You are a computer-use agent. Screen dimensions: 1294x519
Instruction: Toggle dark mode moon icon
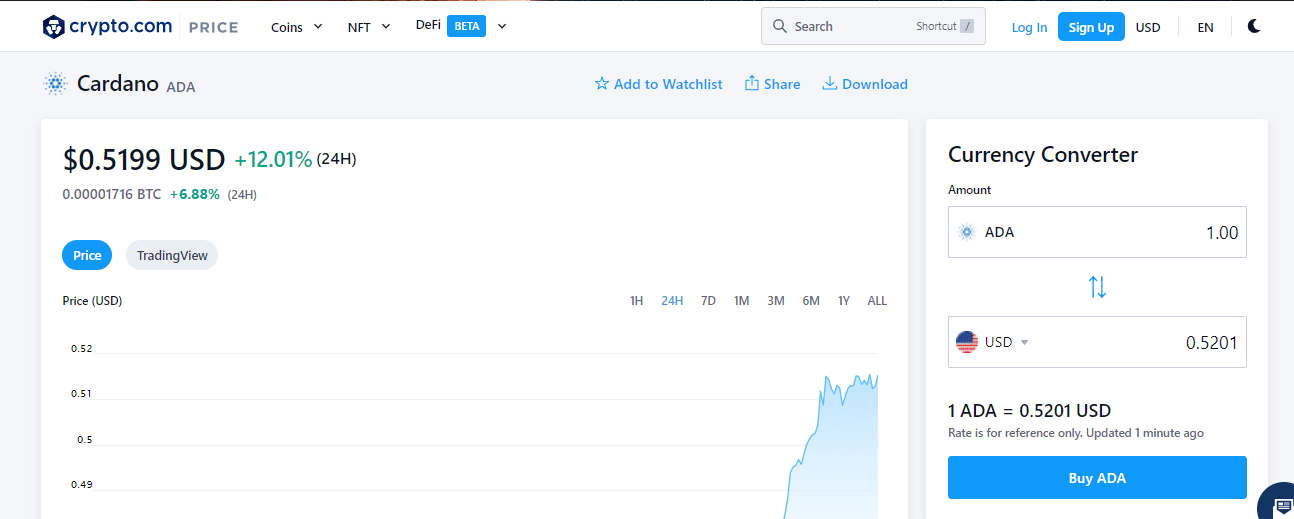click(1254, 27)
